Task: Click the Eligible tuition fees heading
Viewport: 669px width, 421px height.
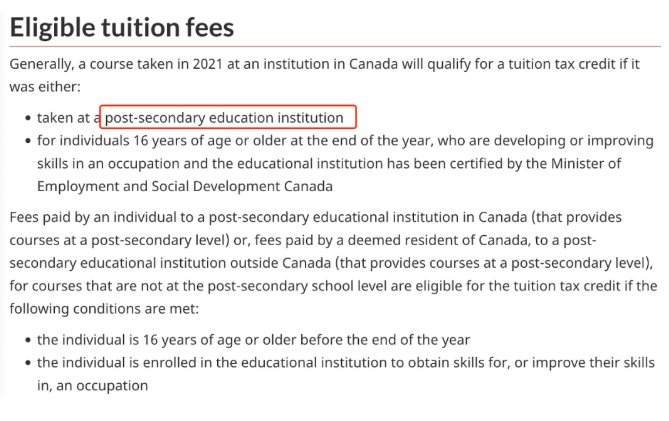Action: (122, 27)
